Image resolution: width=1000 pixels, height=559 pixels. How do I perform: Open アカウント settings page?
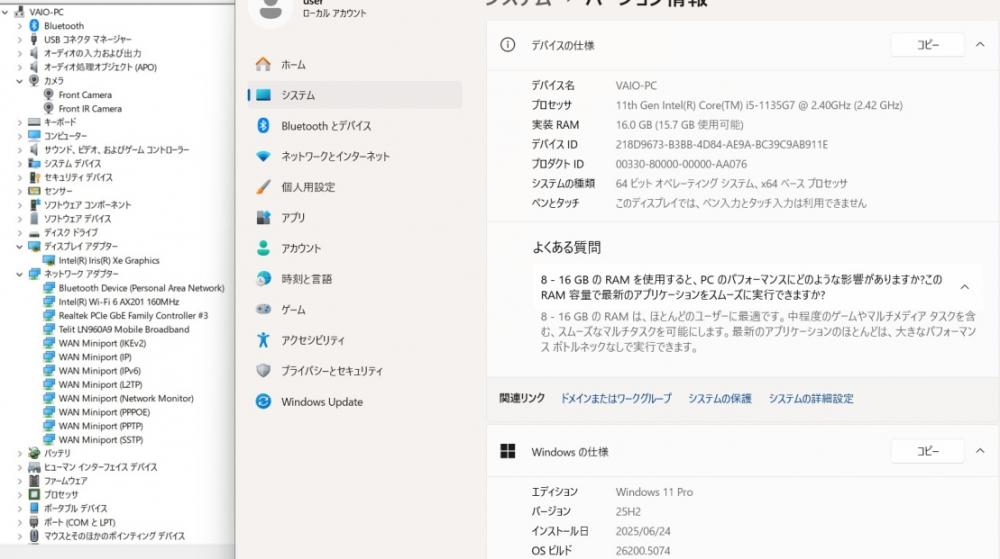(355, 248)
